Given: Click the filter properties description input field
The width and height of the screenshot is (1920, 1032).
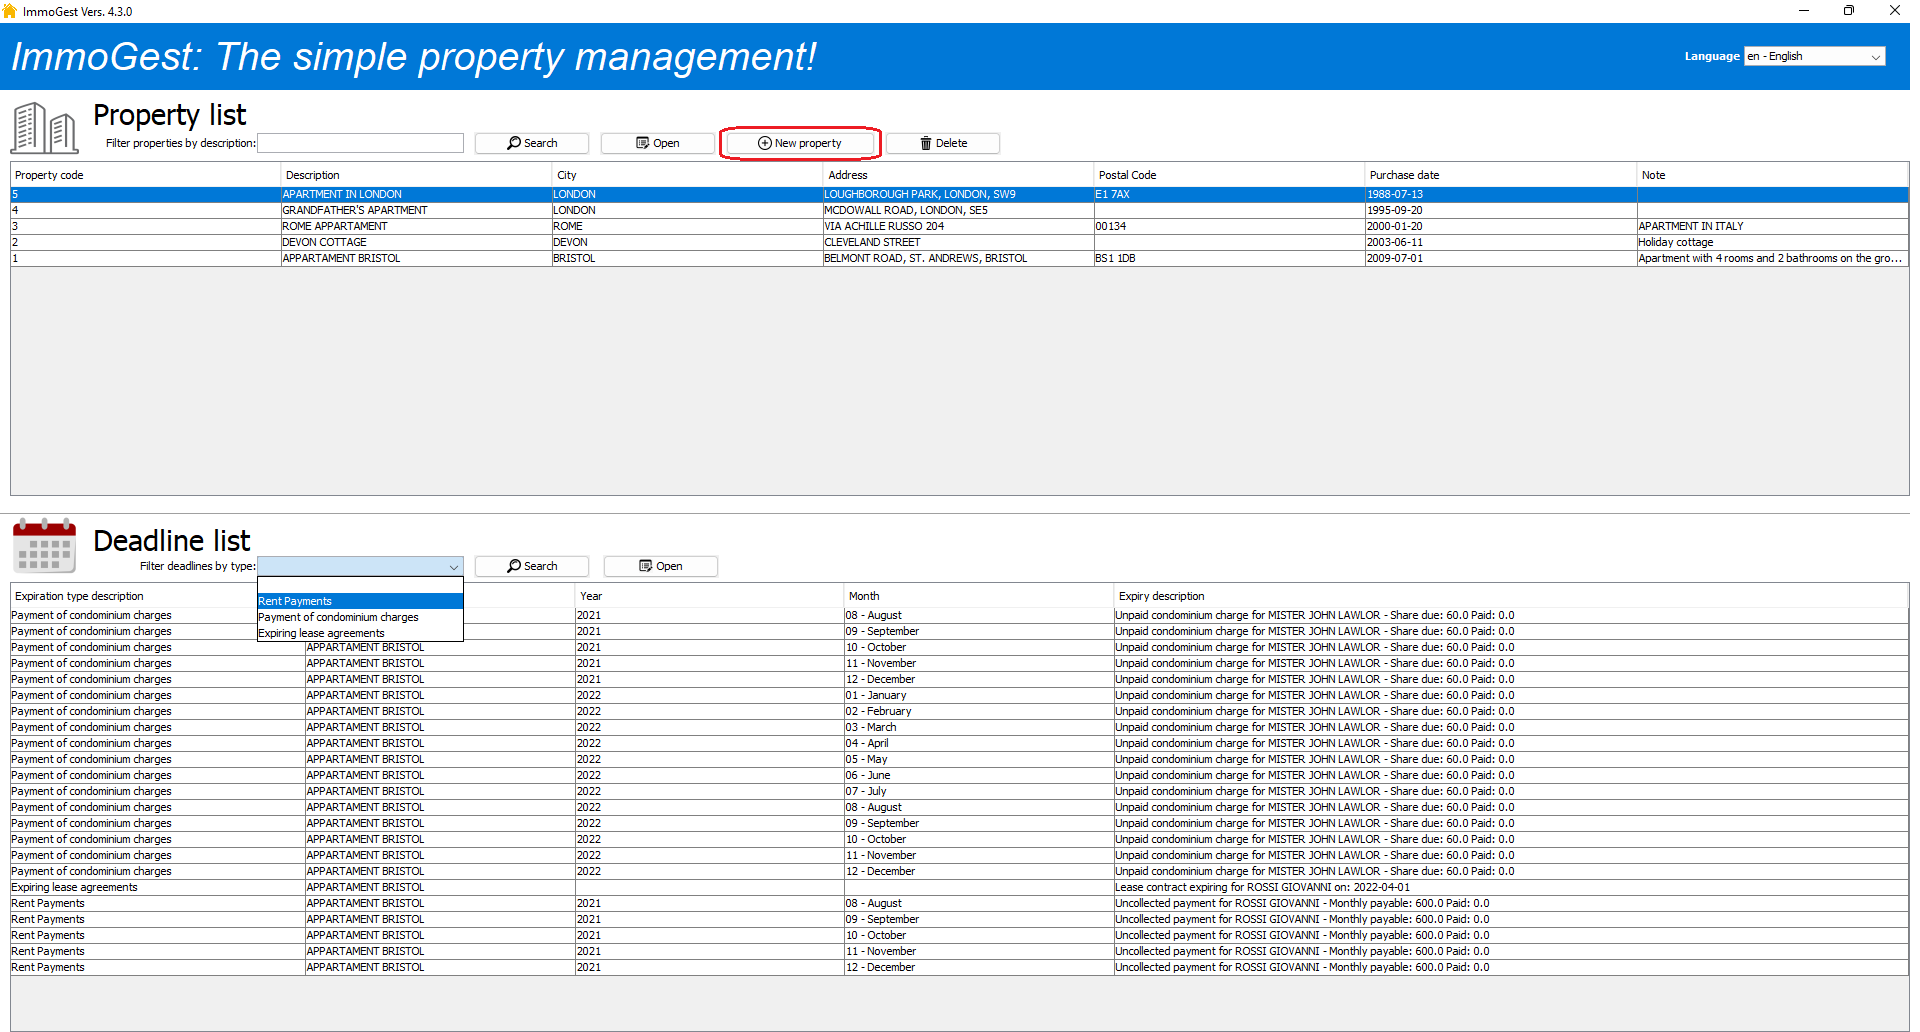Looking at the screenshot, I should point(360,143).
